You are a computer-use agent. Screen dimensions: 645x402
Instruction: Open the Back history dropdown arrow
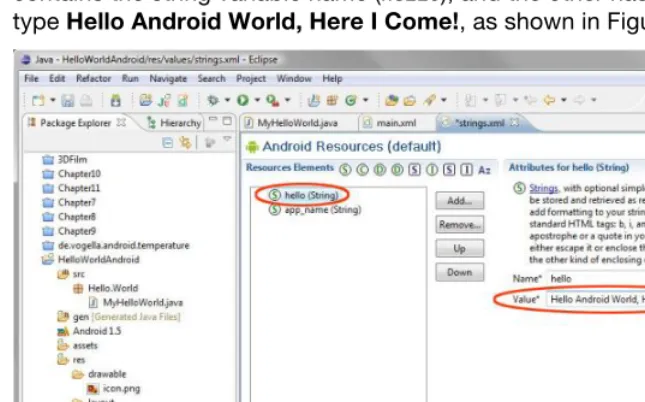(x=564, y=100)
